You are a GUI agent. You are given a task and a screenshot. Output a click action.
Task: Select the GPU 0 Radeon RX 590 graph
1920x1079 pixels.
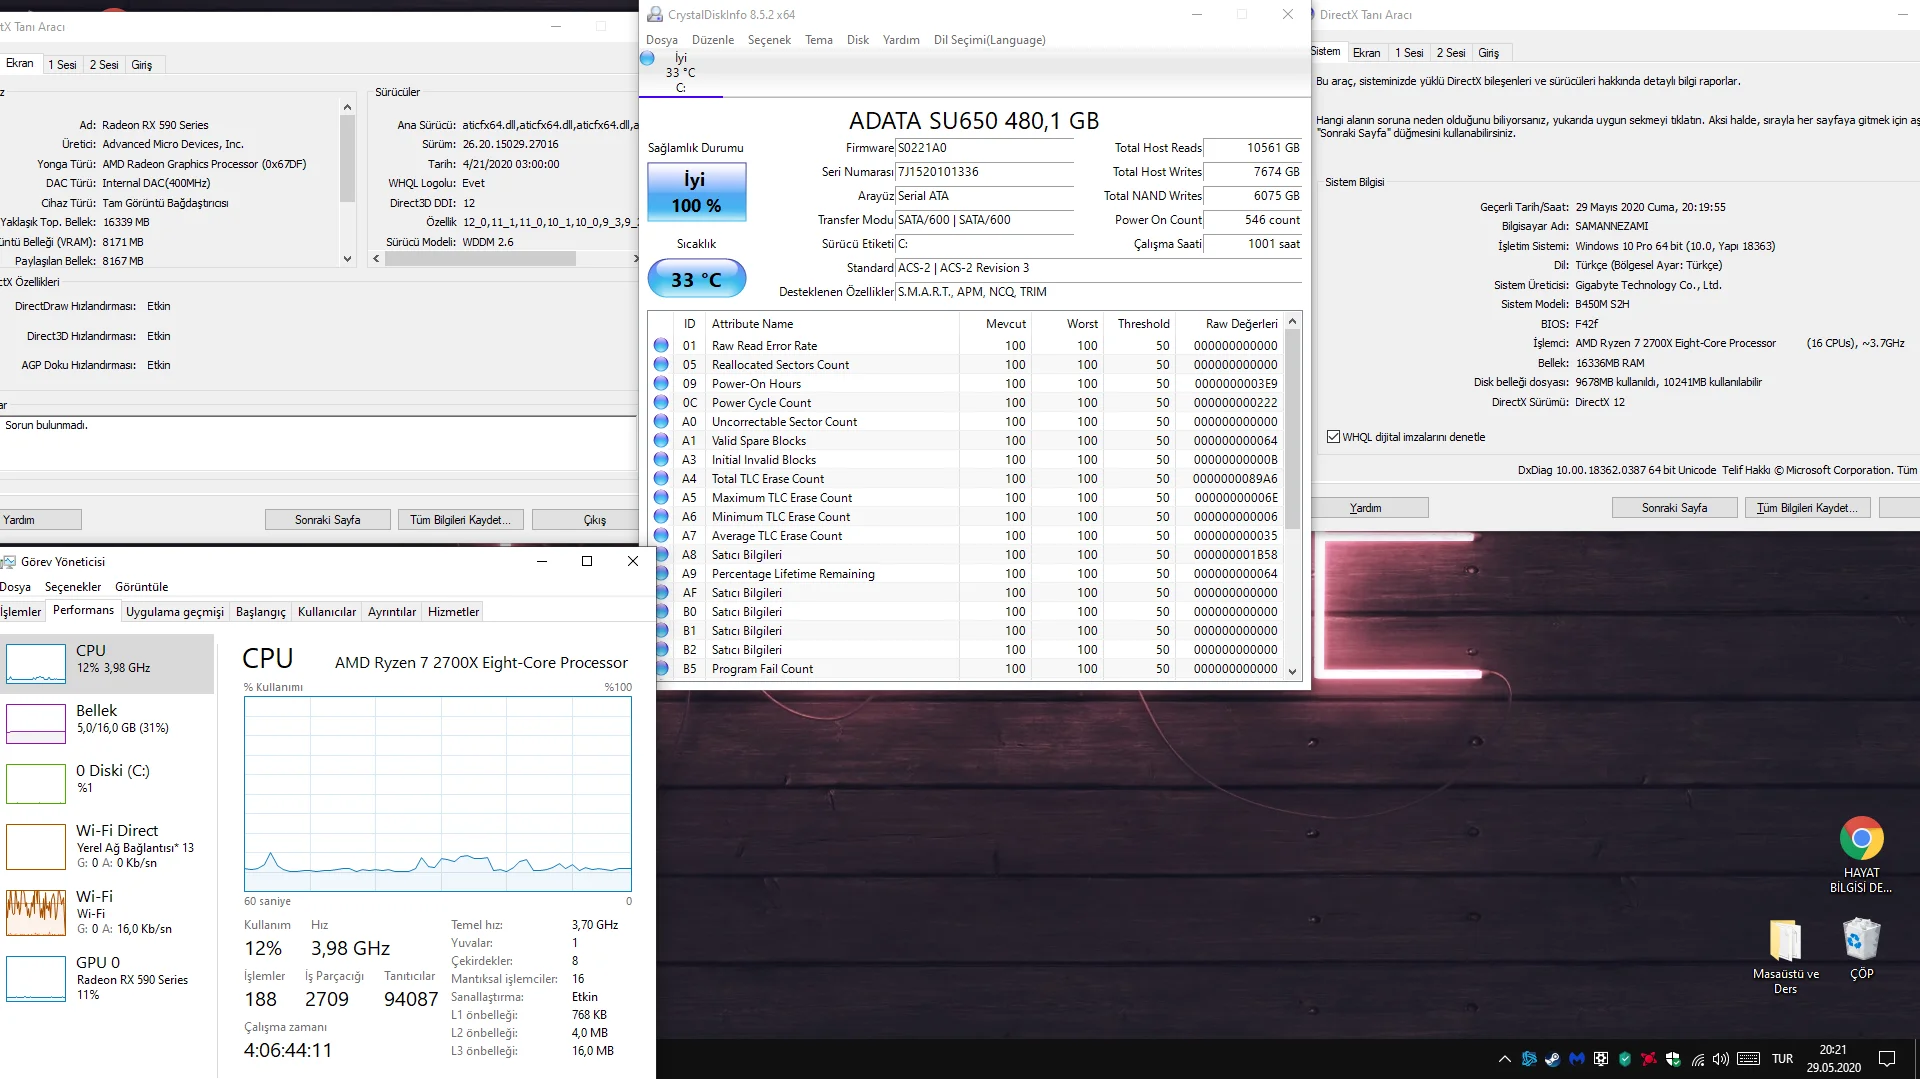(108, 979)
